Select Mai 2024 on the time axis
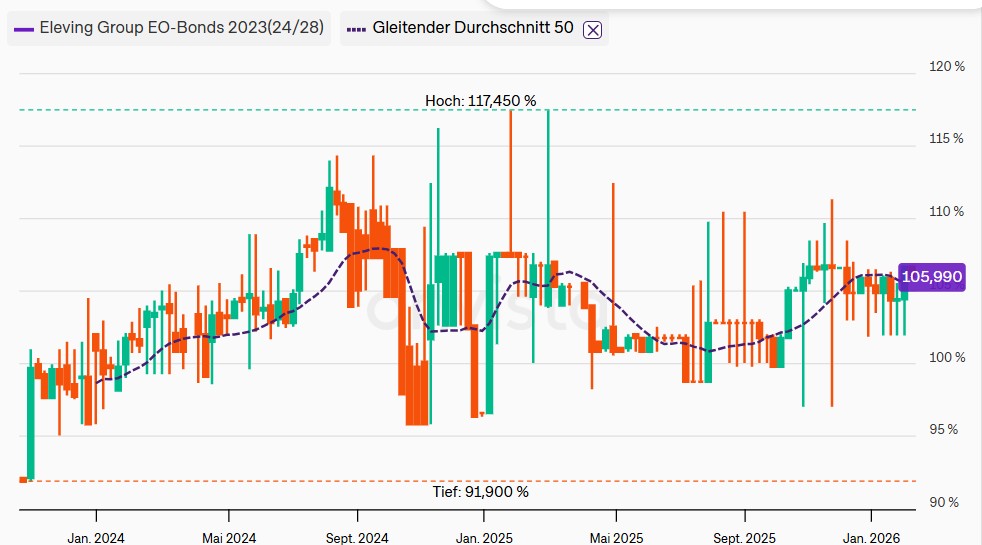Viewport: 982px width, 545px height. [x=228, y=538]
